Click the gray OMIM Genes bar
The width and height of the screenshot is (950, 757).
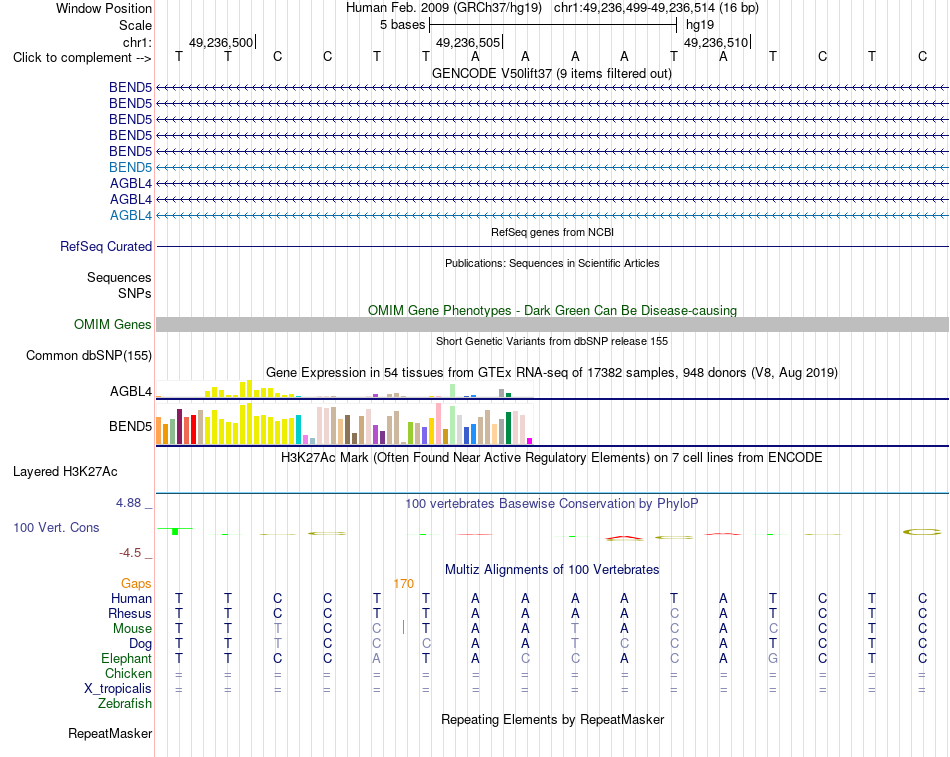pyautogui.click(x=552, y=324)
